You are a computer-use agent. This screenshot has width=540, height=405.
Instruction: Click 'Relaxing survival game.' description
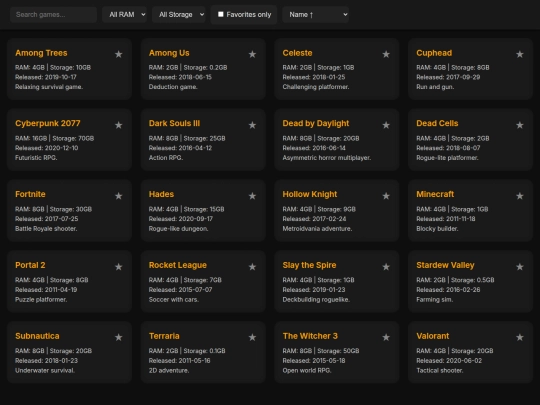49,87
